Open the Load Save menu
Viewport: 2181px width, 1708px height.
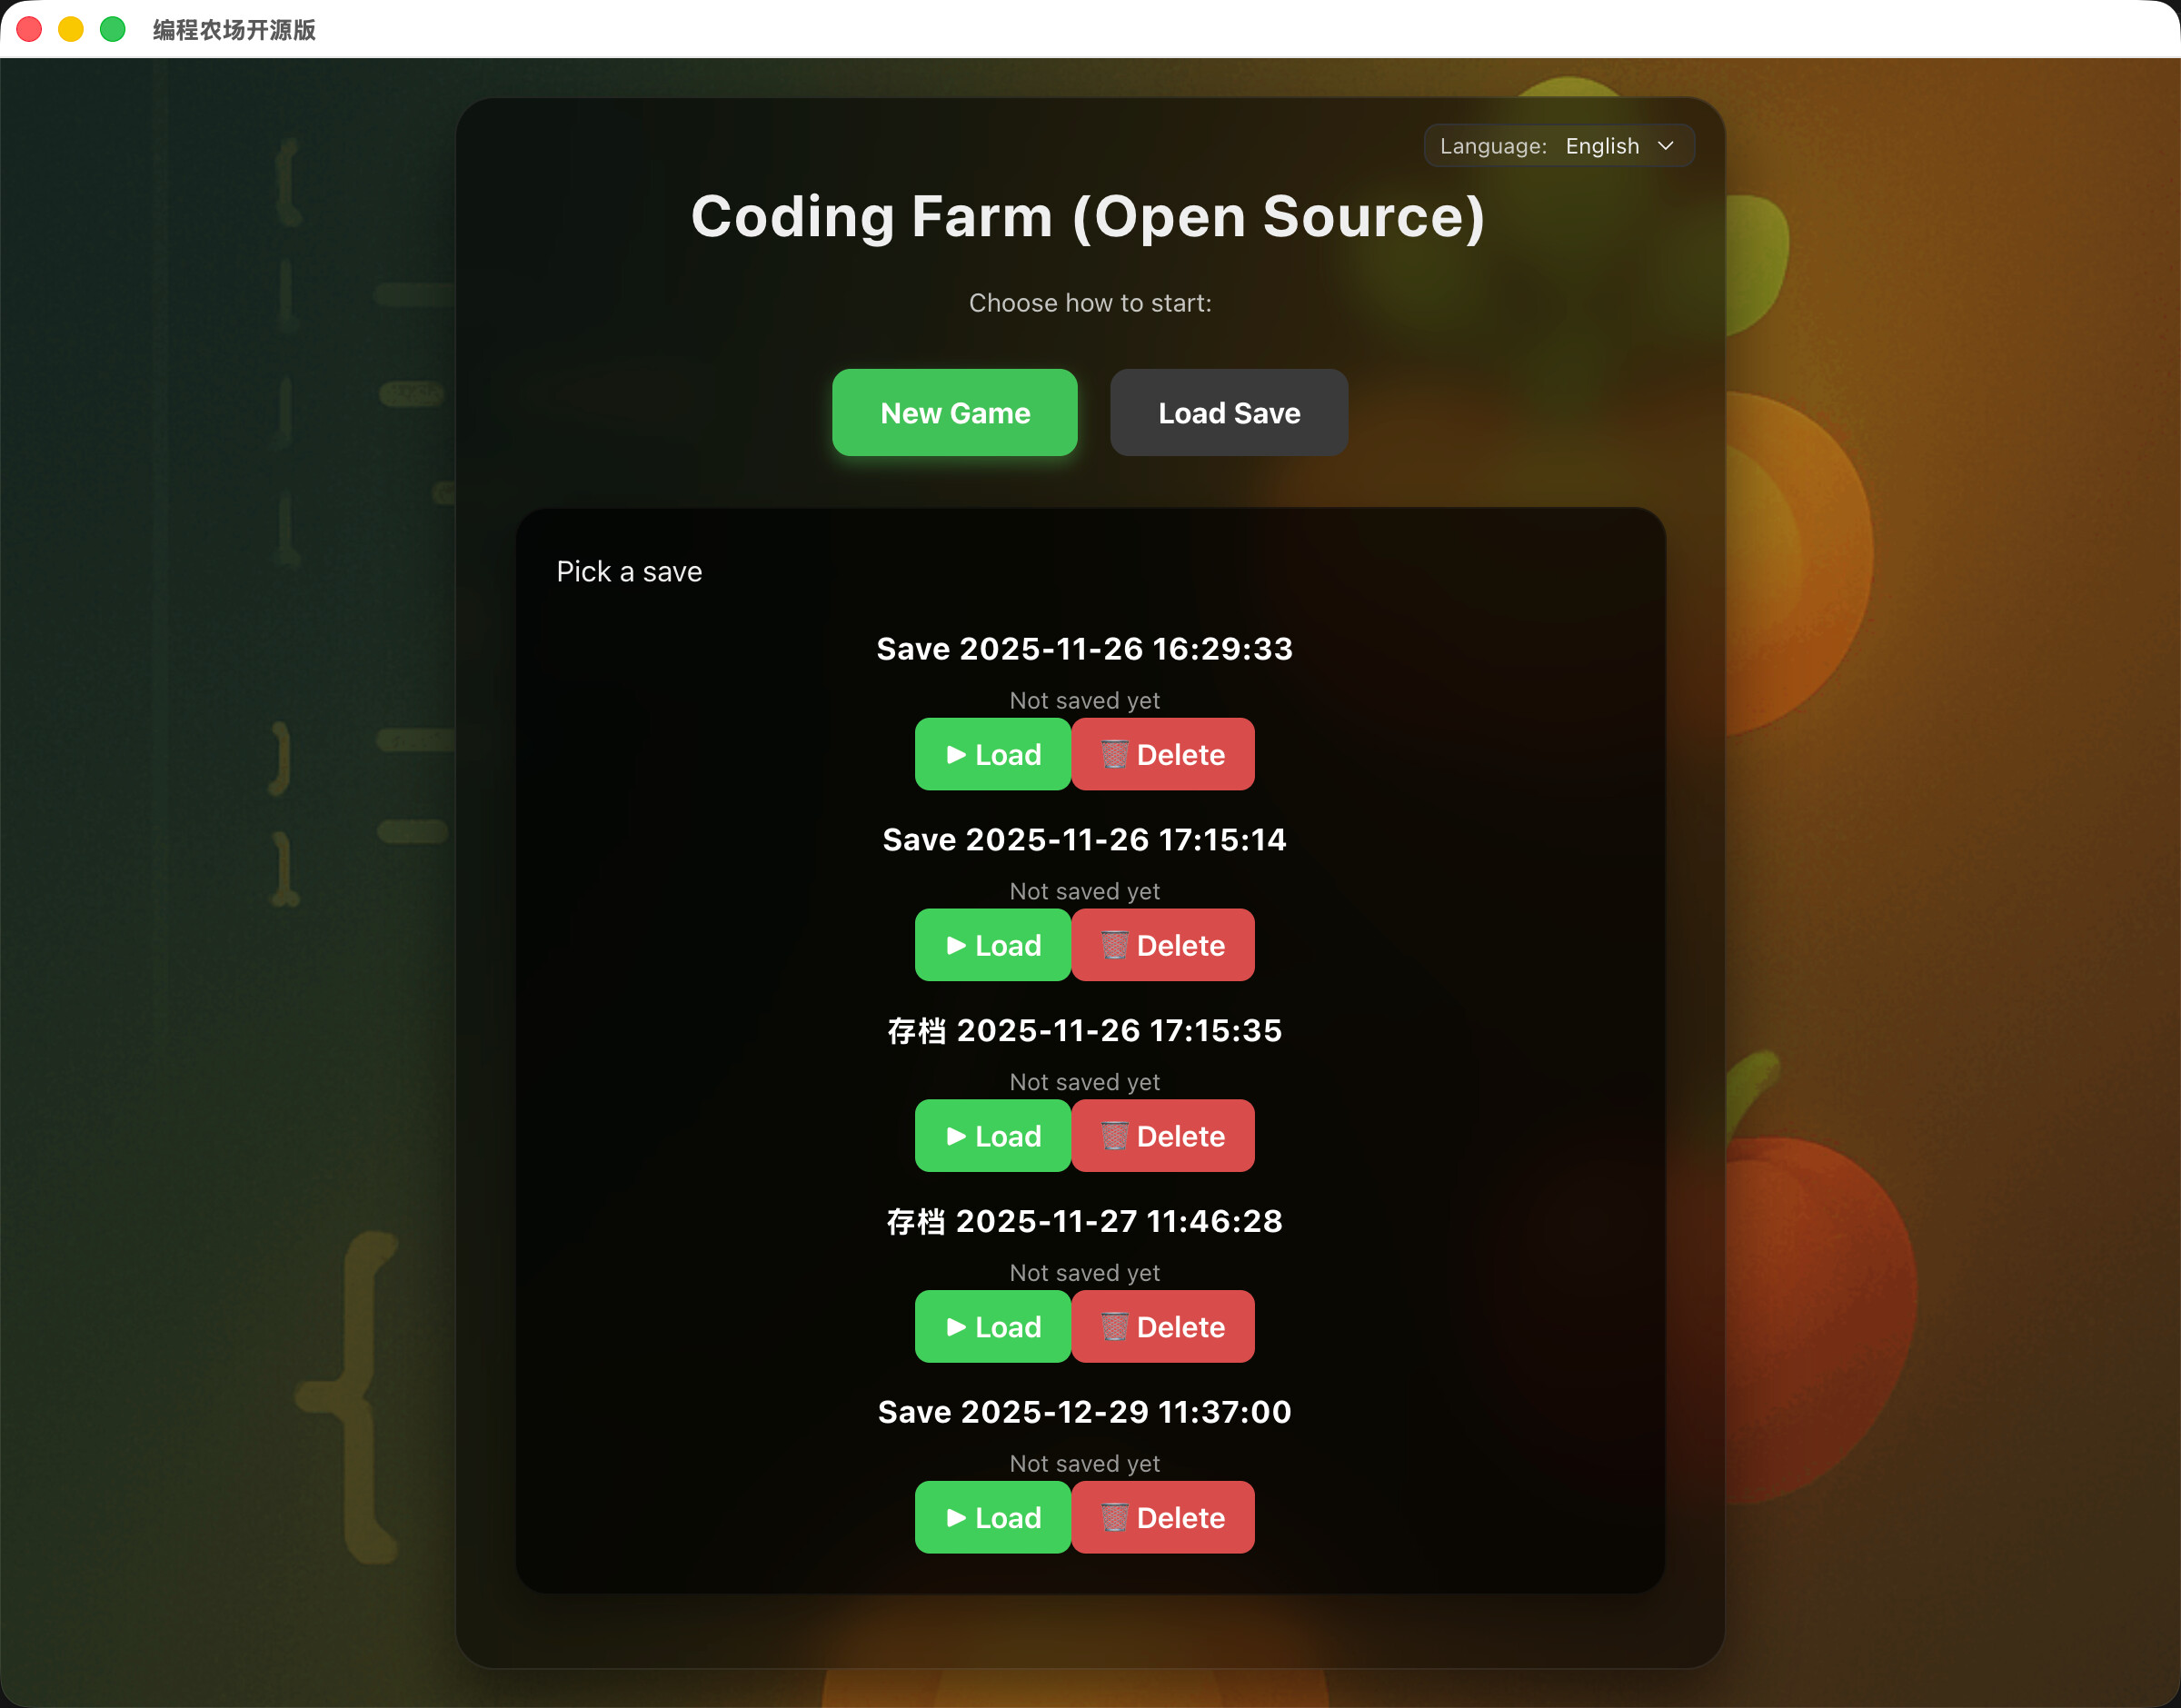[x=1228, y=412]
